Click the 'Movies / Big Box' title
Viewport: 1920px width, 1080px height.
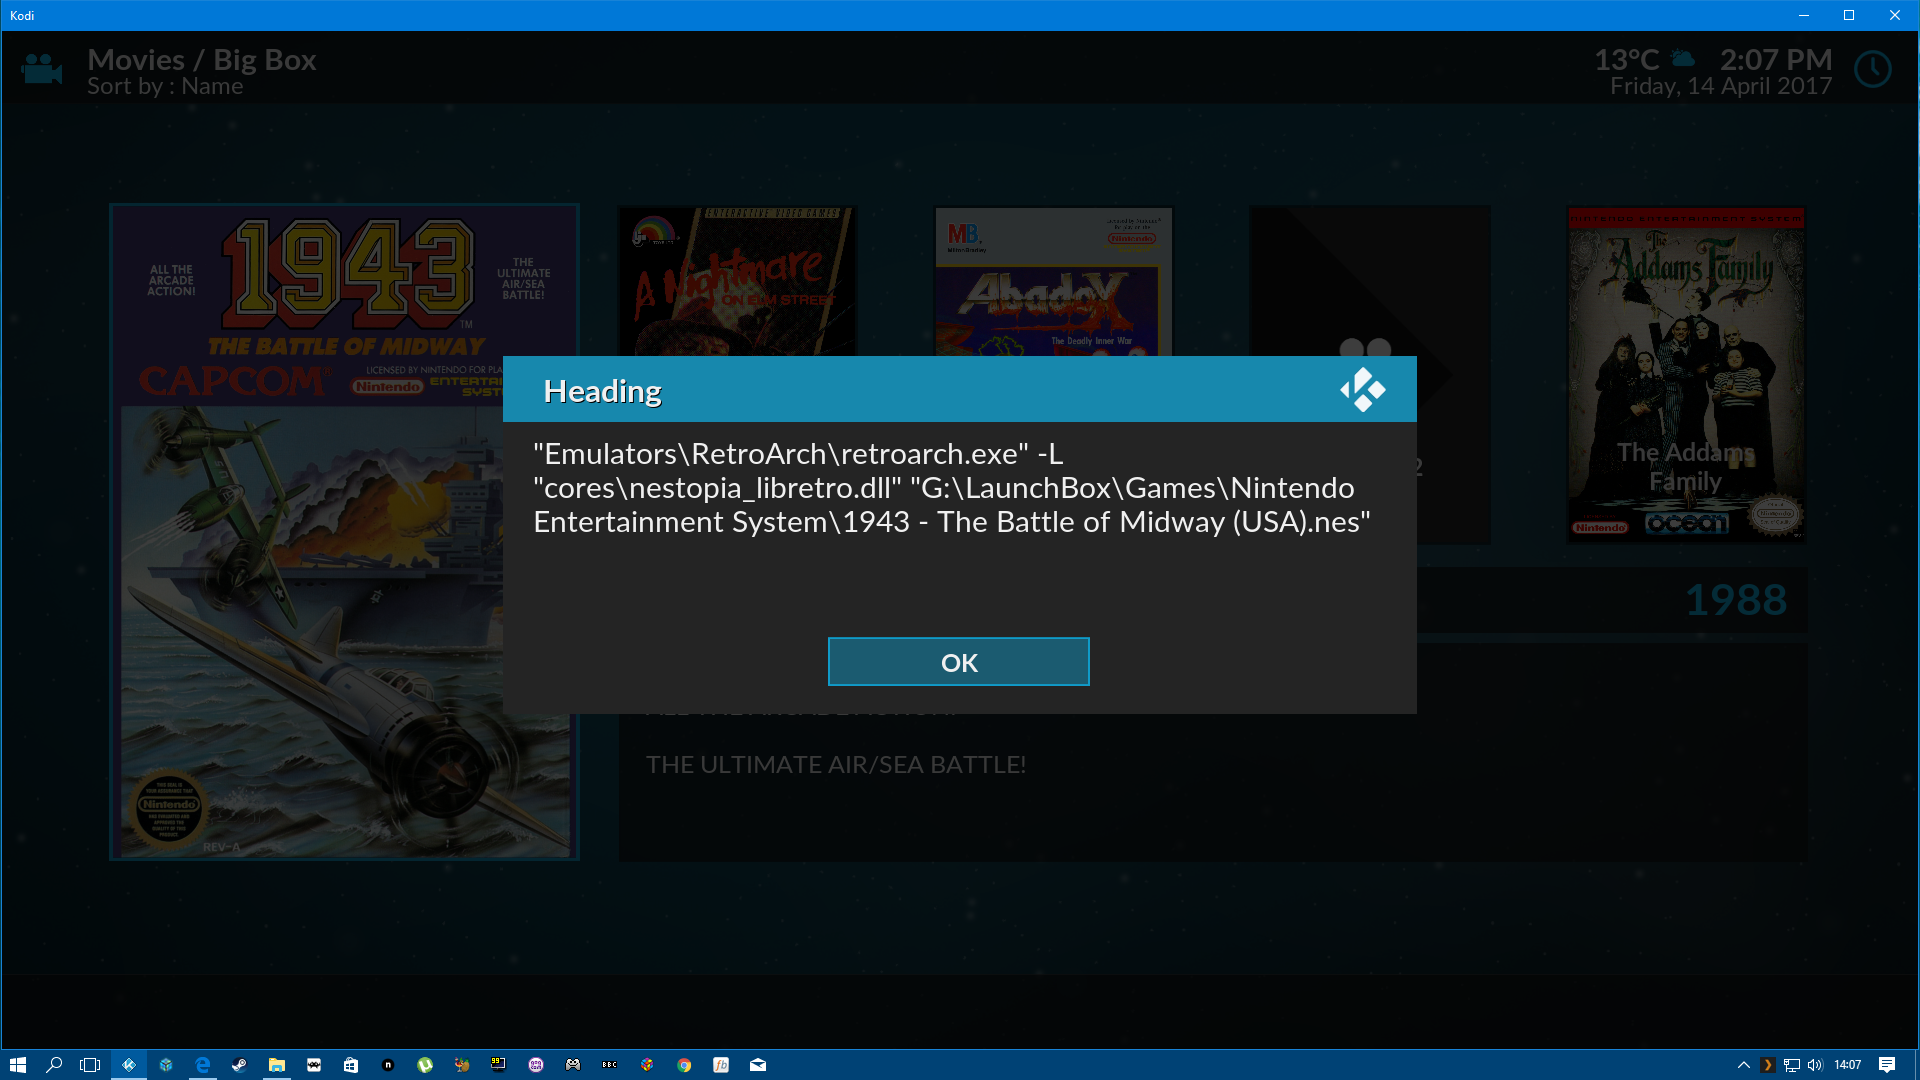[202, 60]
